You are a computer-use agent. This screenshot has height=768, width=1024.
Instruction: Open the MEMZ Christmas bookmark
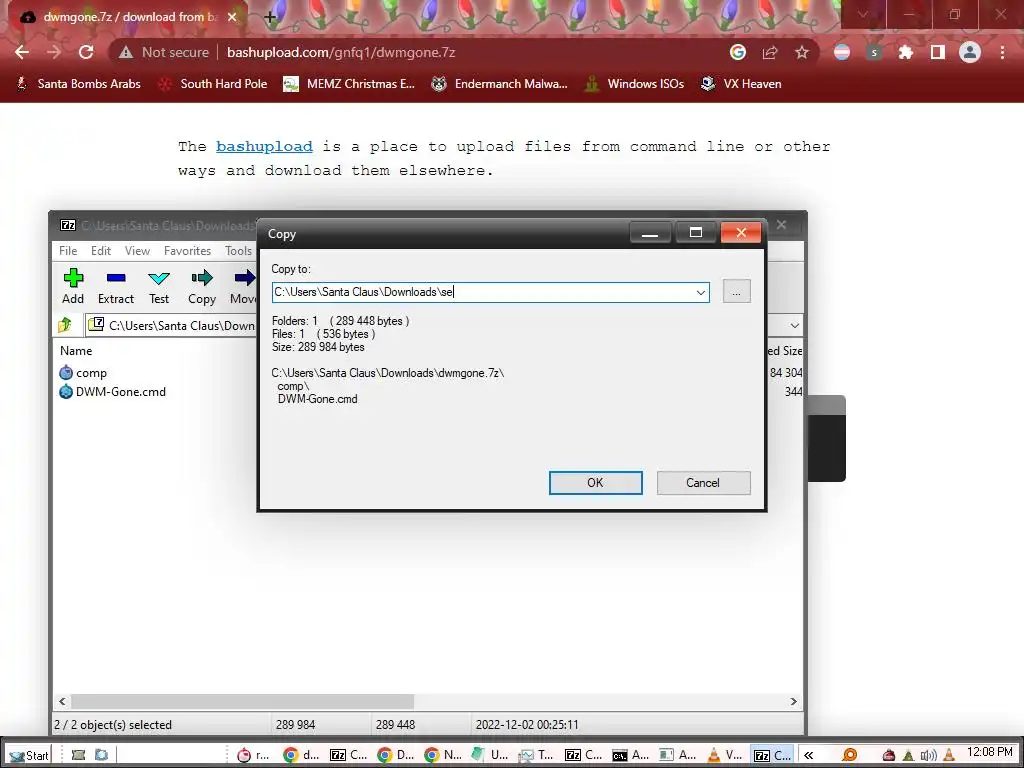[349, 84]
